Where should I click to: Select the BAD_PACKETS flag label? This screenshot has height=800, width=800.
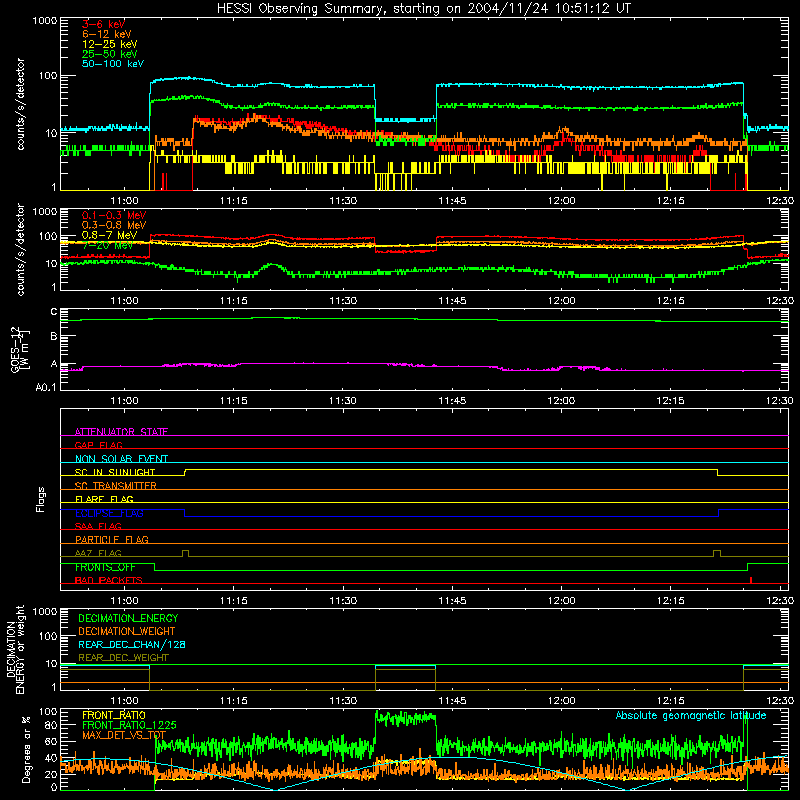pos(109,580)
